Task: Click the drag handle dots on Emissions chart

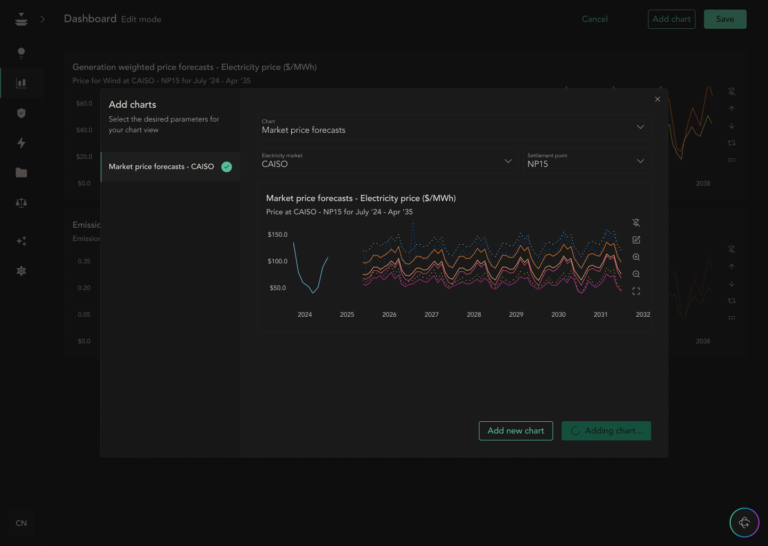Action: [732, 318]
